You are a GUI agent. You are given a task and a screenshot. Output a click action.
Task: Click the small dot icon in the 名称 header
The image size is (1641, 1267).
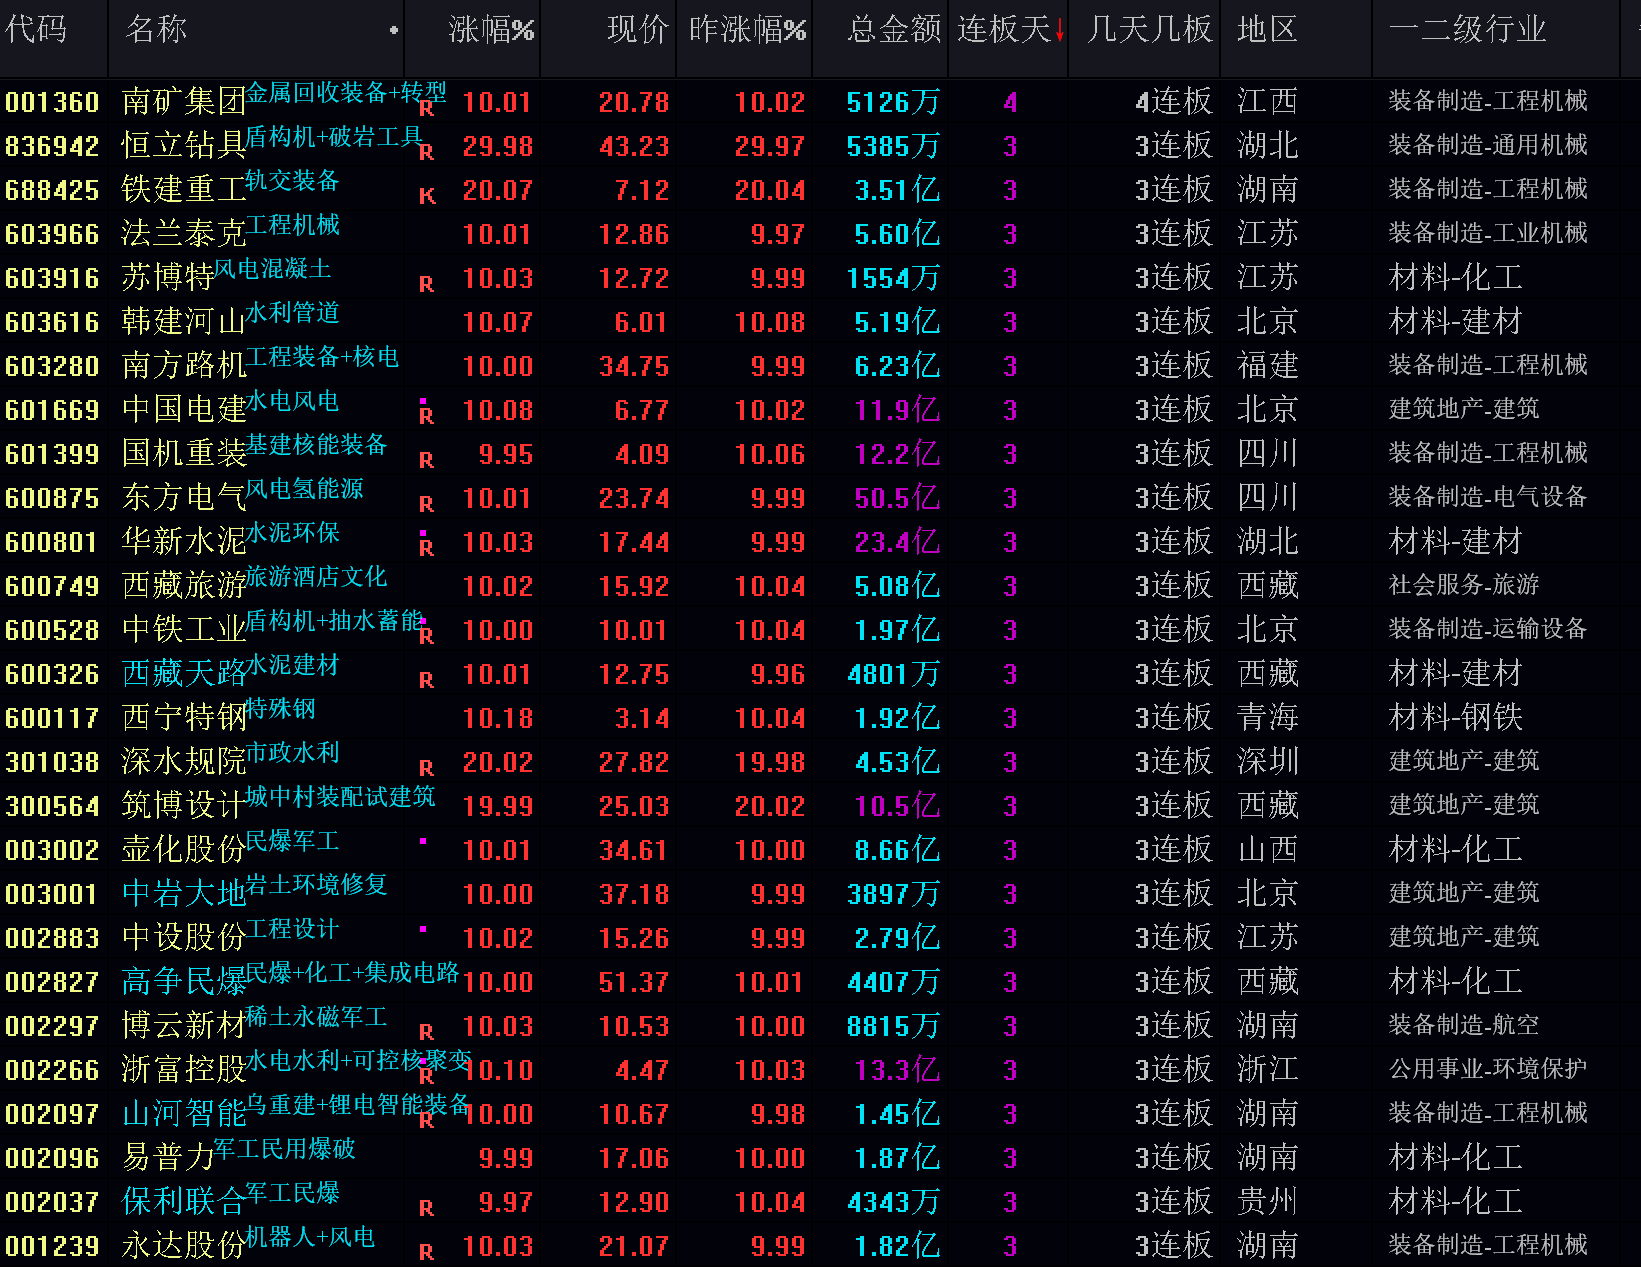click(x=394, y=30)
